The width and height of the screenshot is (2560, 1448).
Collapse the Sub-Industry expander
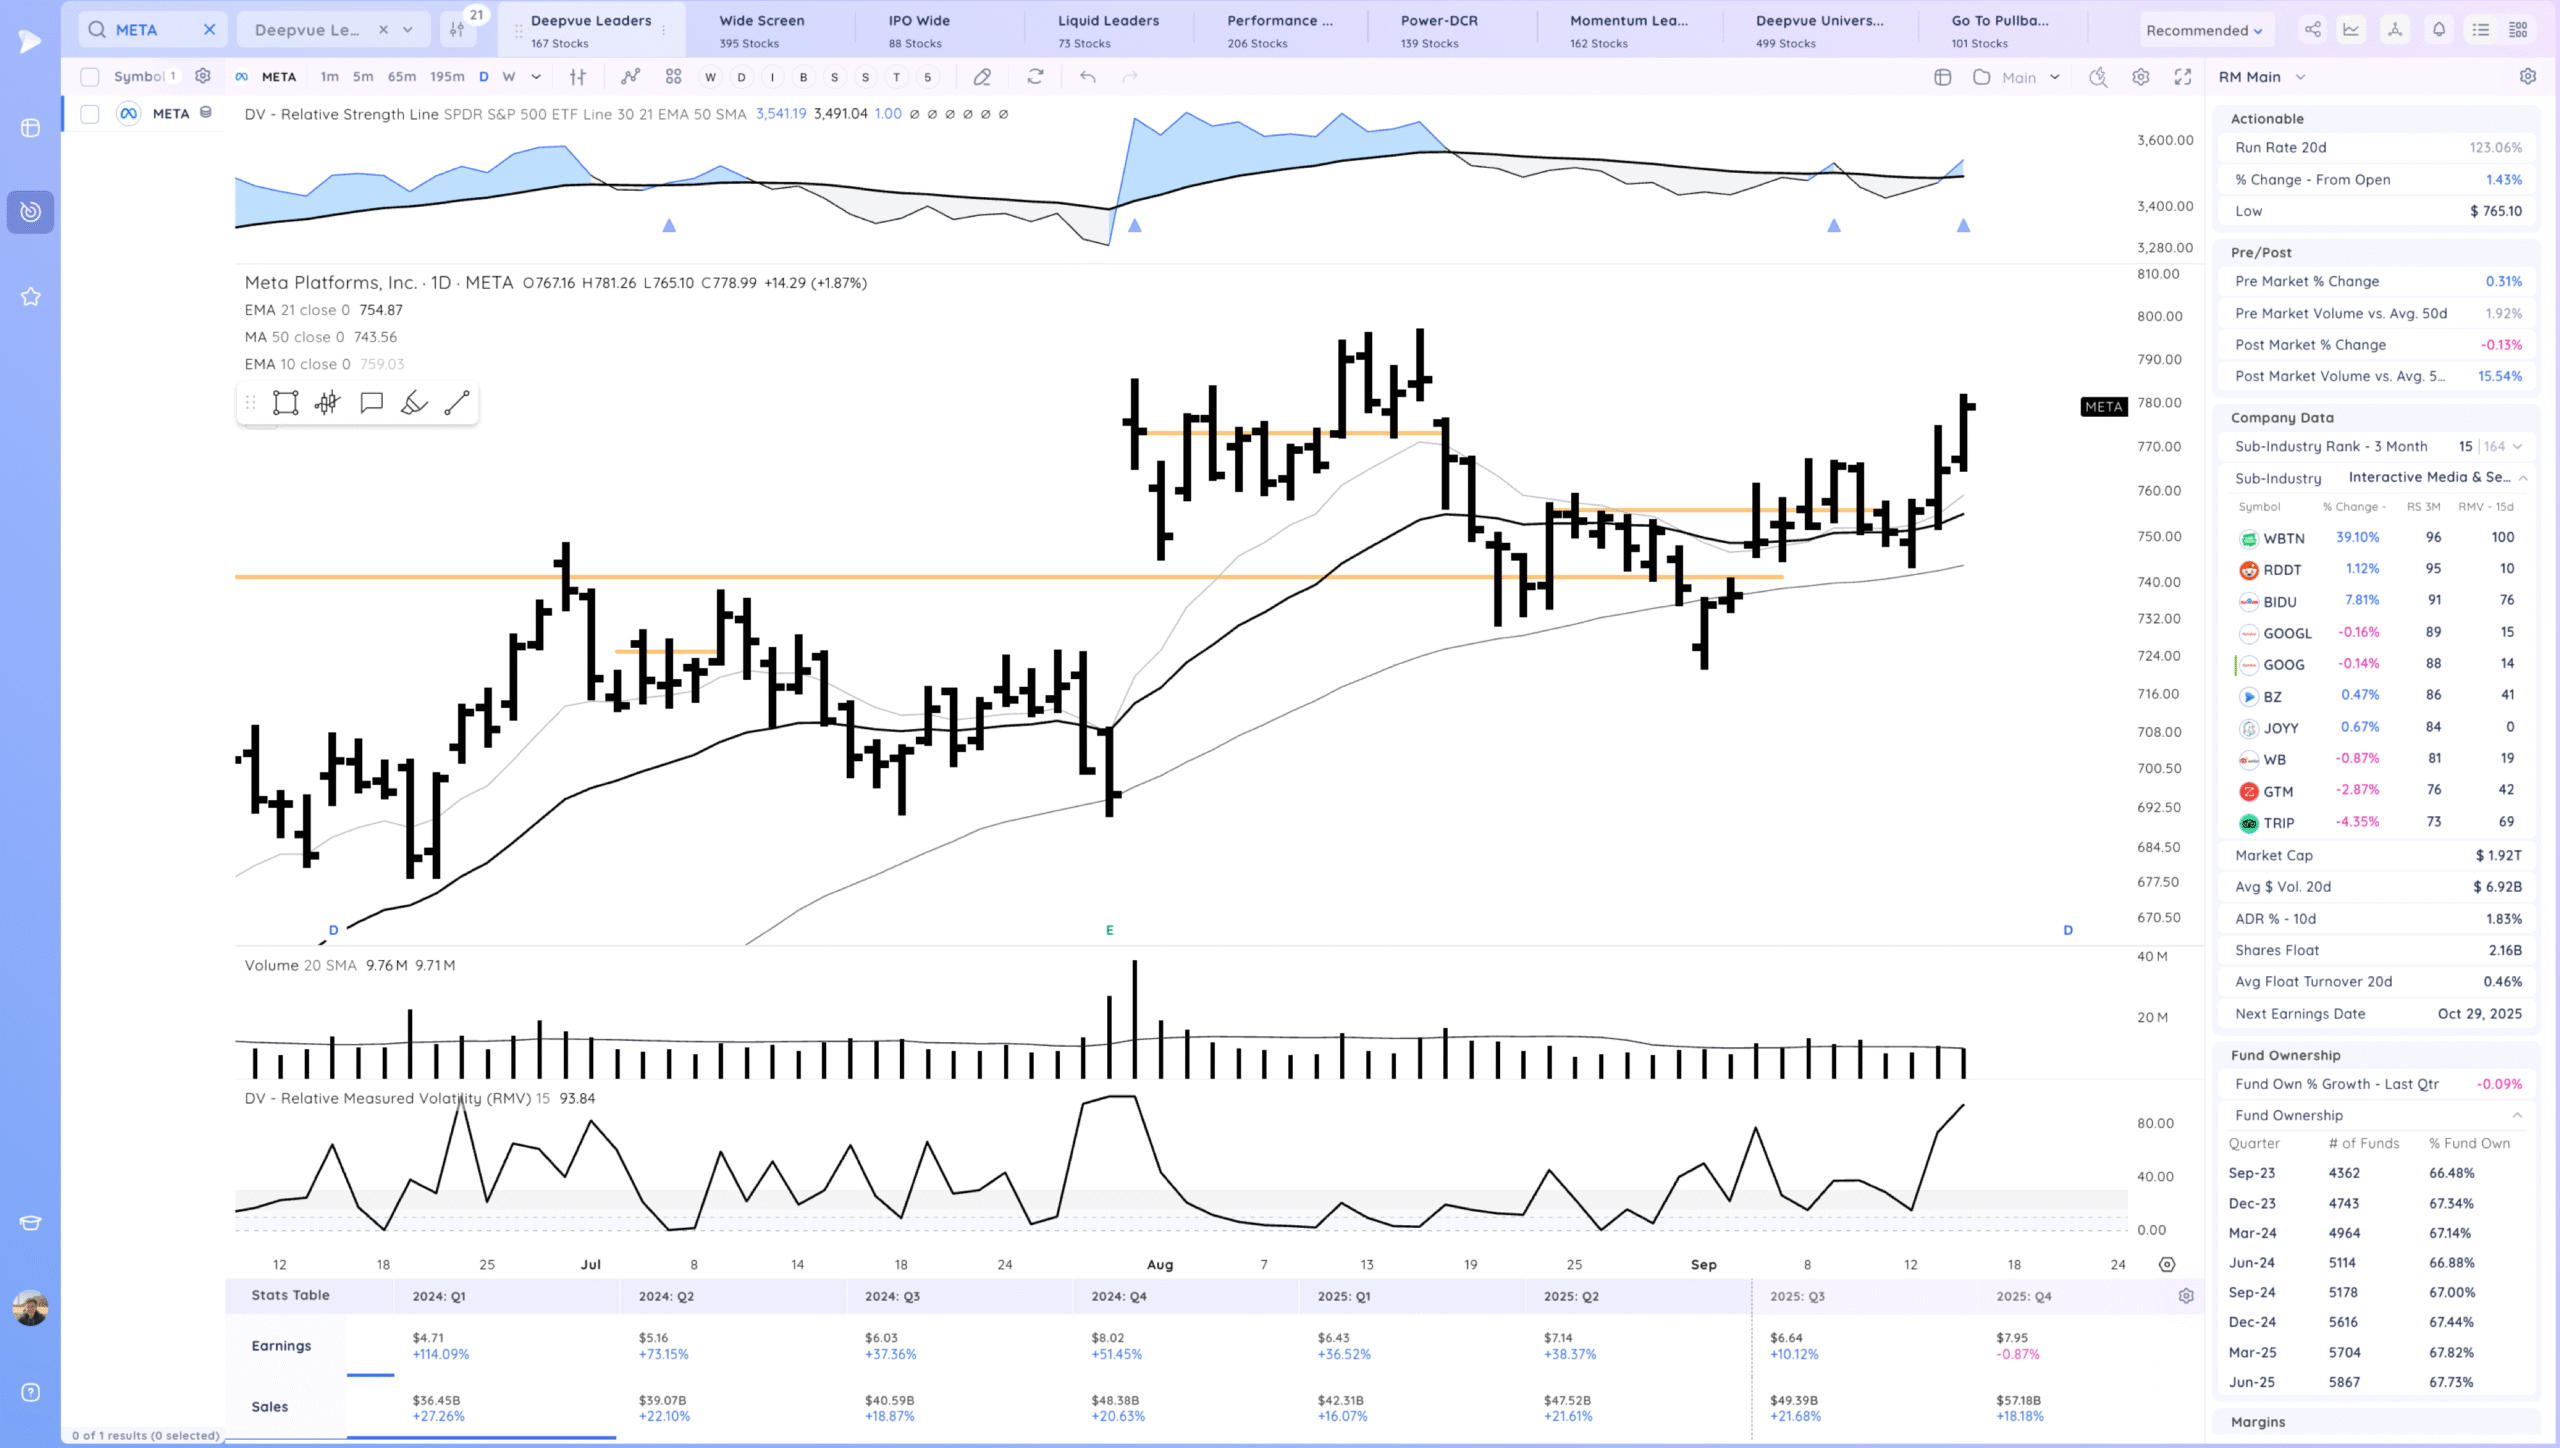click(x=2523, y=478)
